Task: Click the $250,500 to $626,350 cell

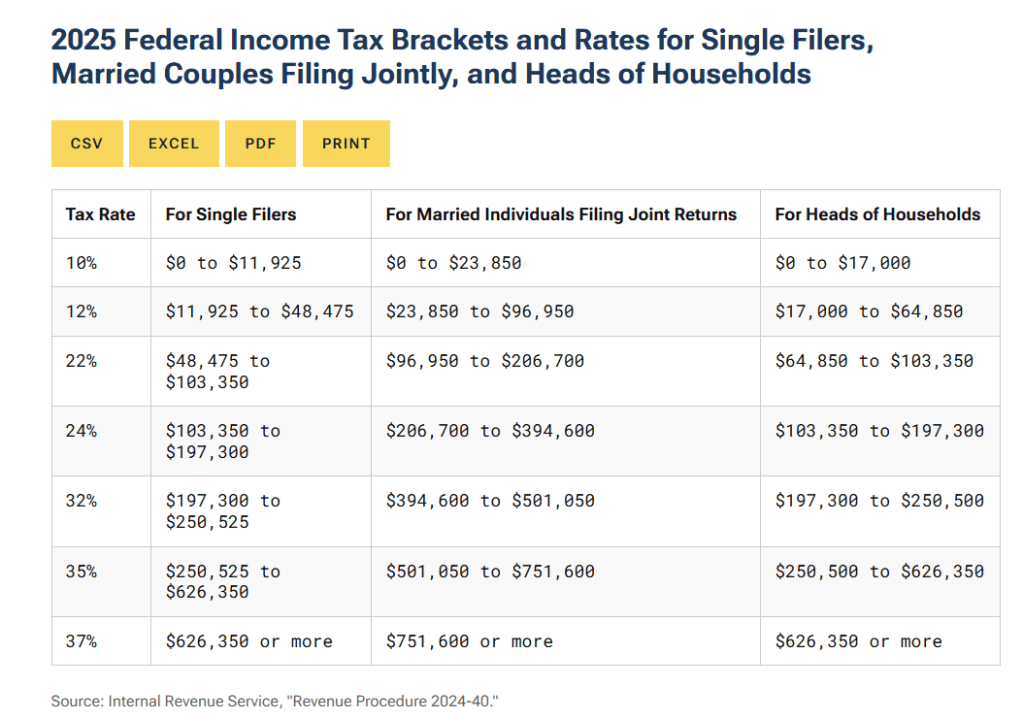Action: (879, 571)
